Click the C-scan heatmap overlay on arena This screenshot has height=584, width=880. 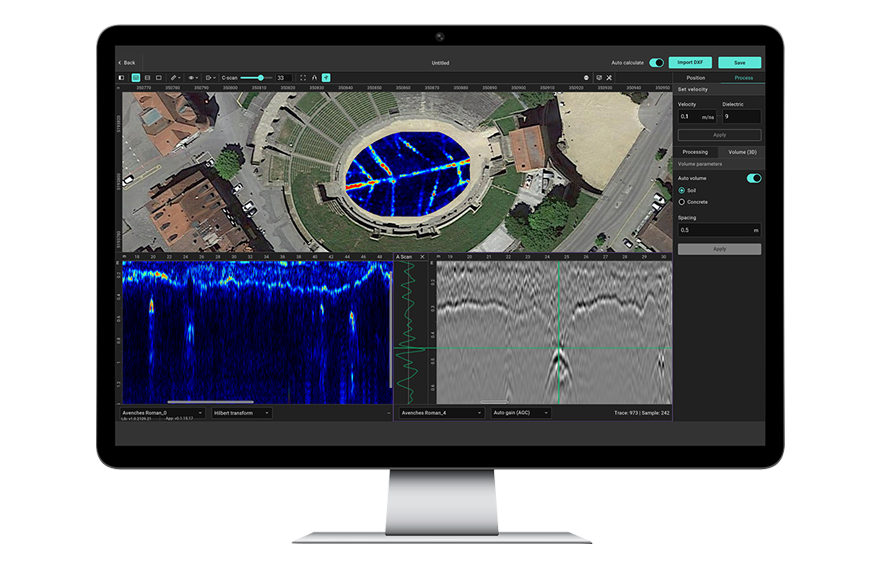pyautogui.click(x=408, y=174)
